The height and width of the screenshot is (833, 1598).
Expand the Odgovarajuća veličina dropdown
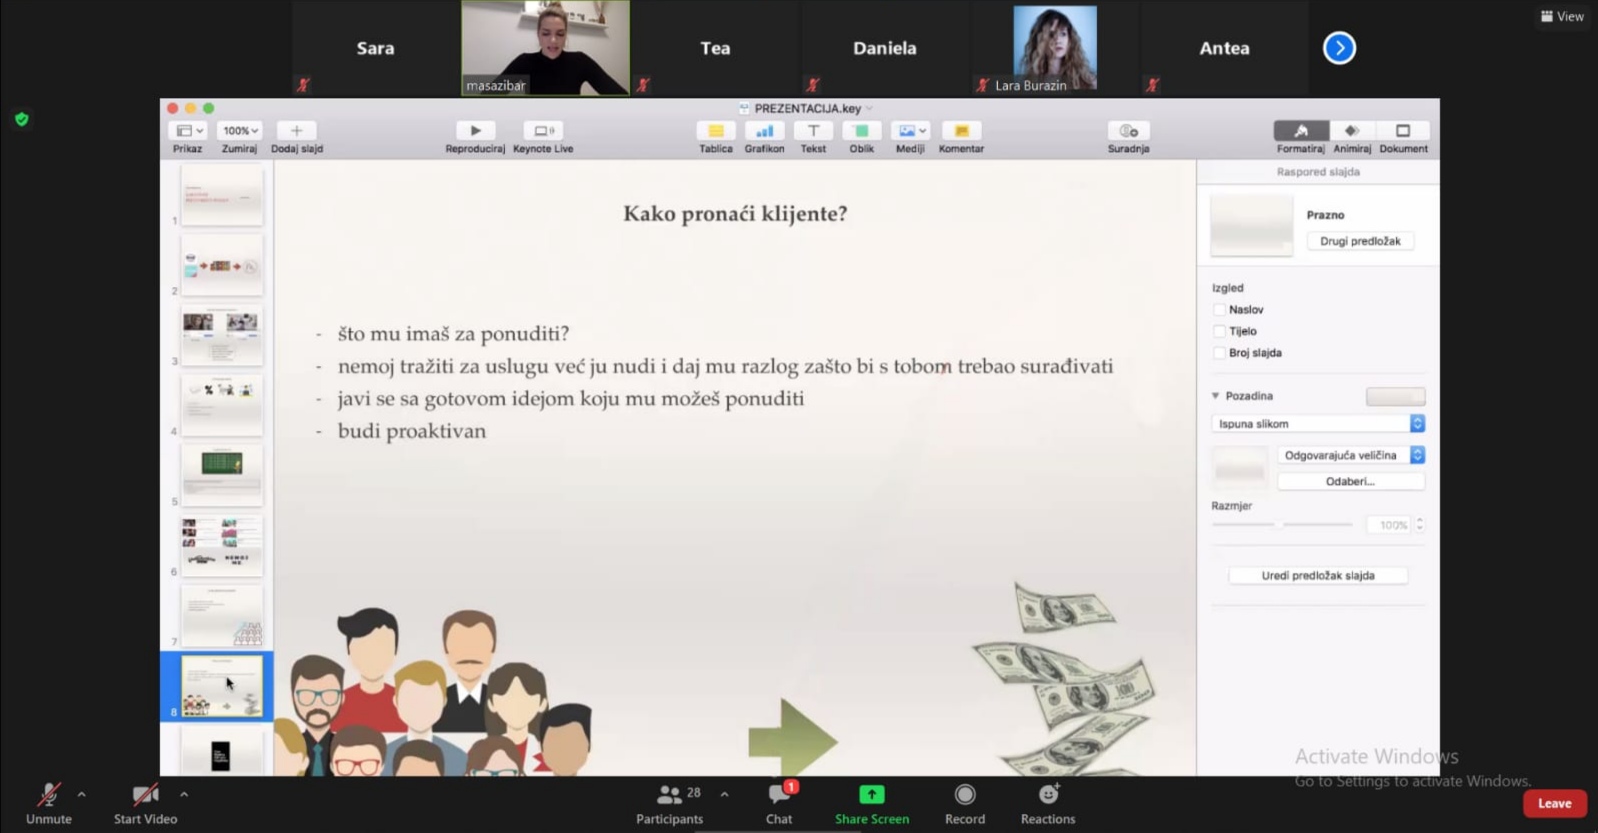1350,455
